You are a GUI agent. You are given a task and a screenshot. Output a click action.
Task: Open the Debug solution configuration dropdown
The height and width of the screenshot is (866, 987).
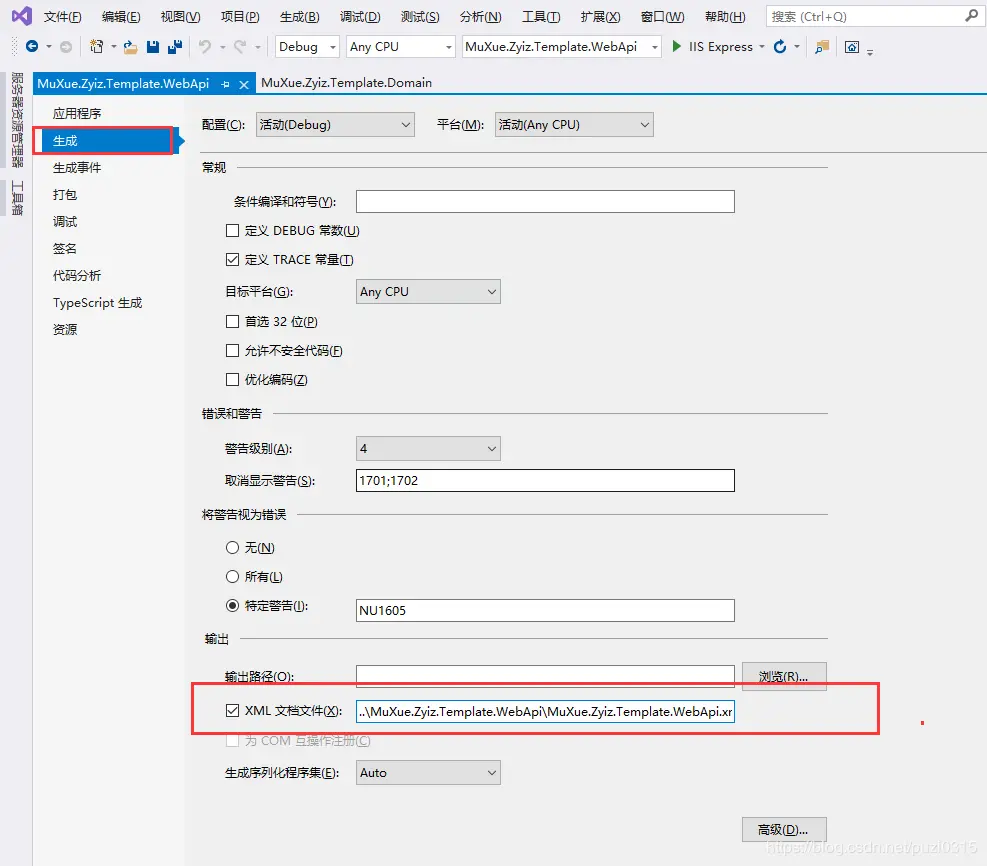pos(307,47)
